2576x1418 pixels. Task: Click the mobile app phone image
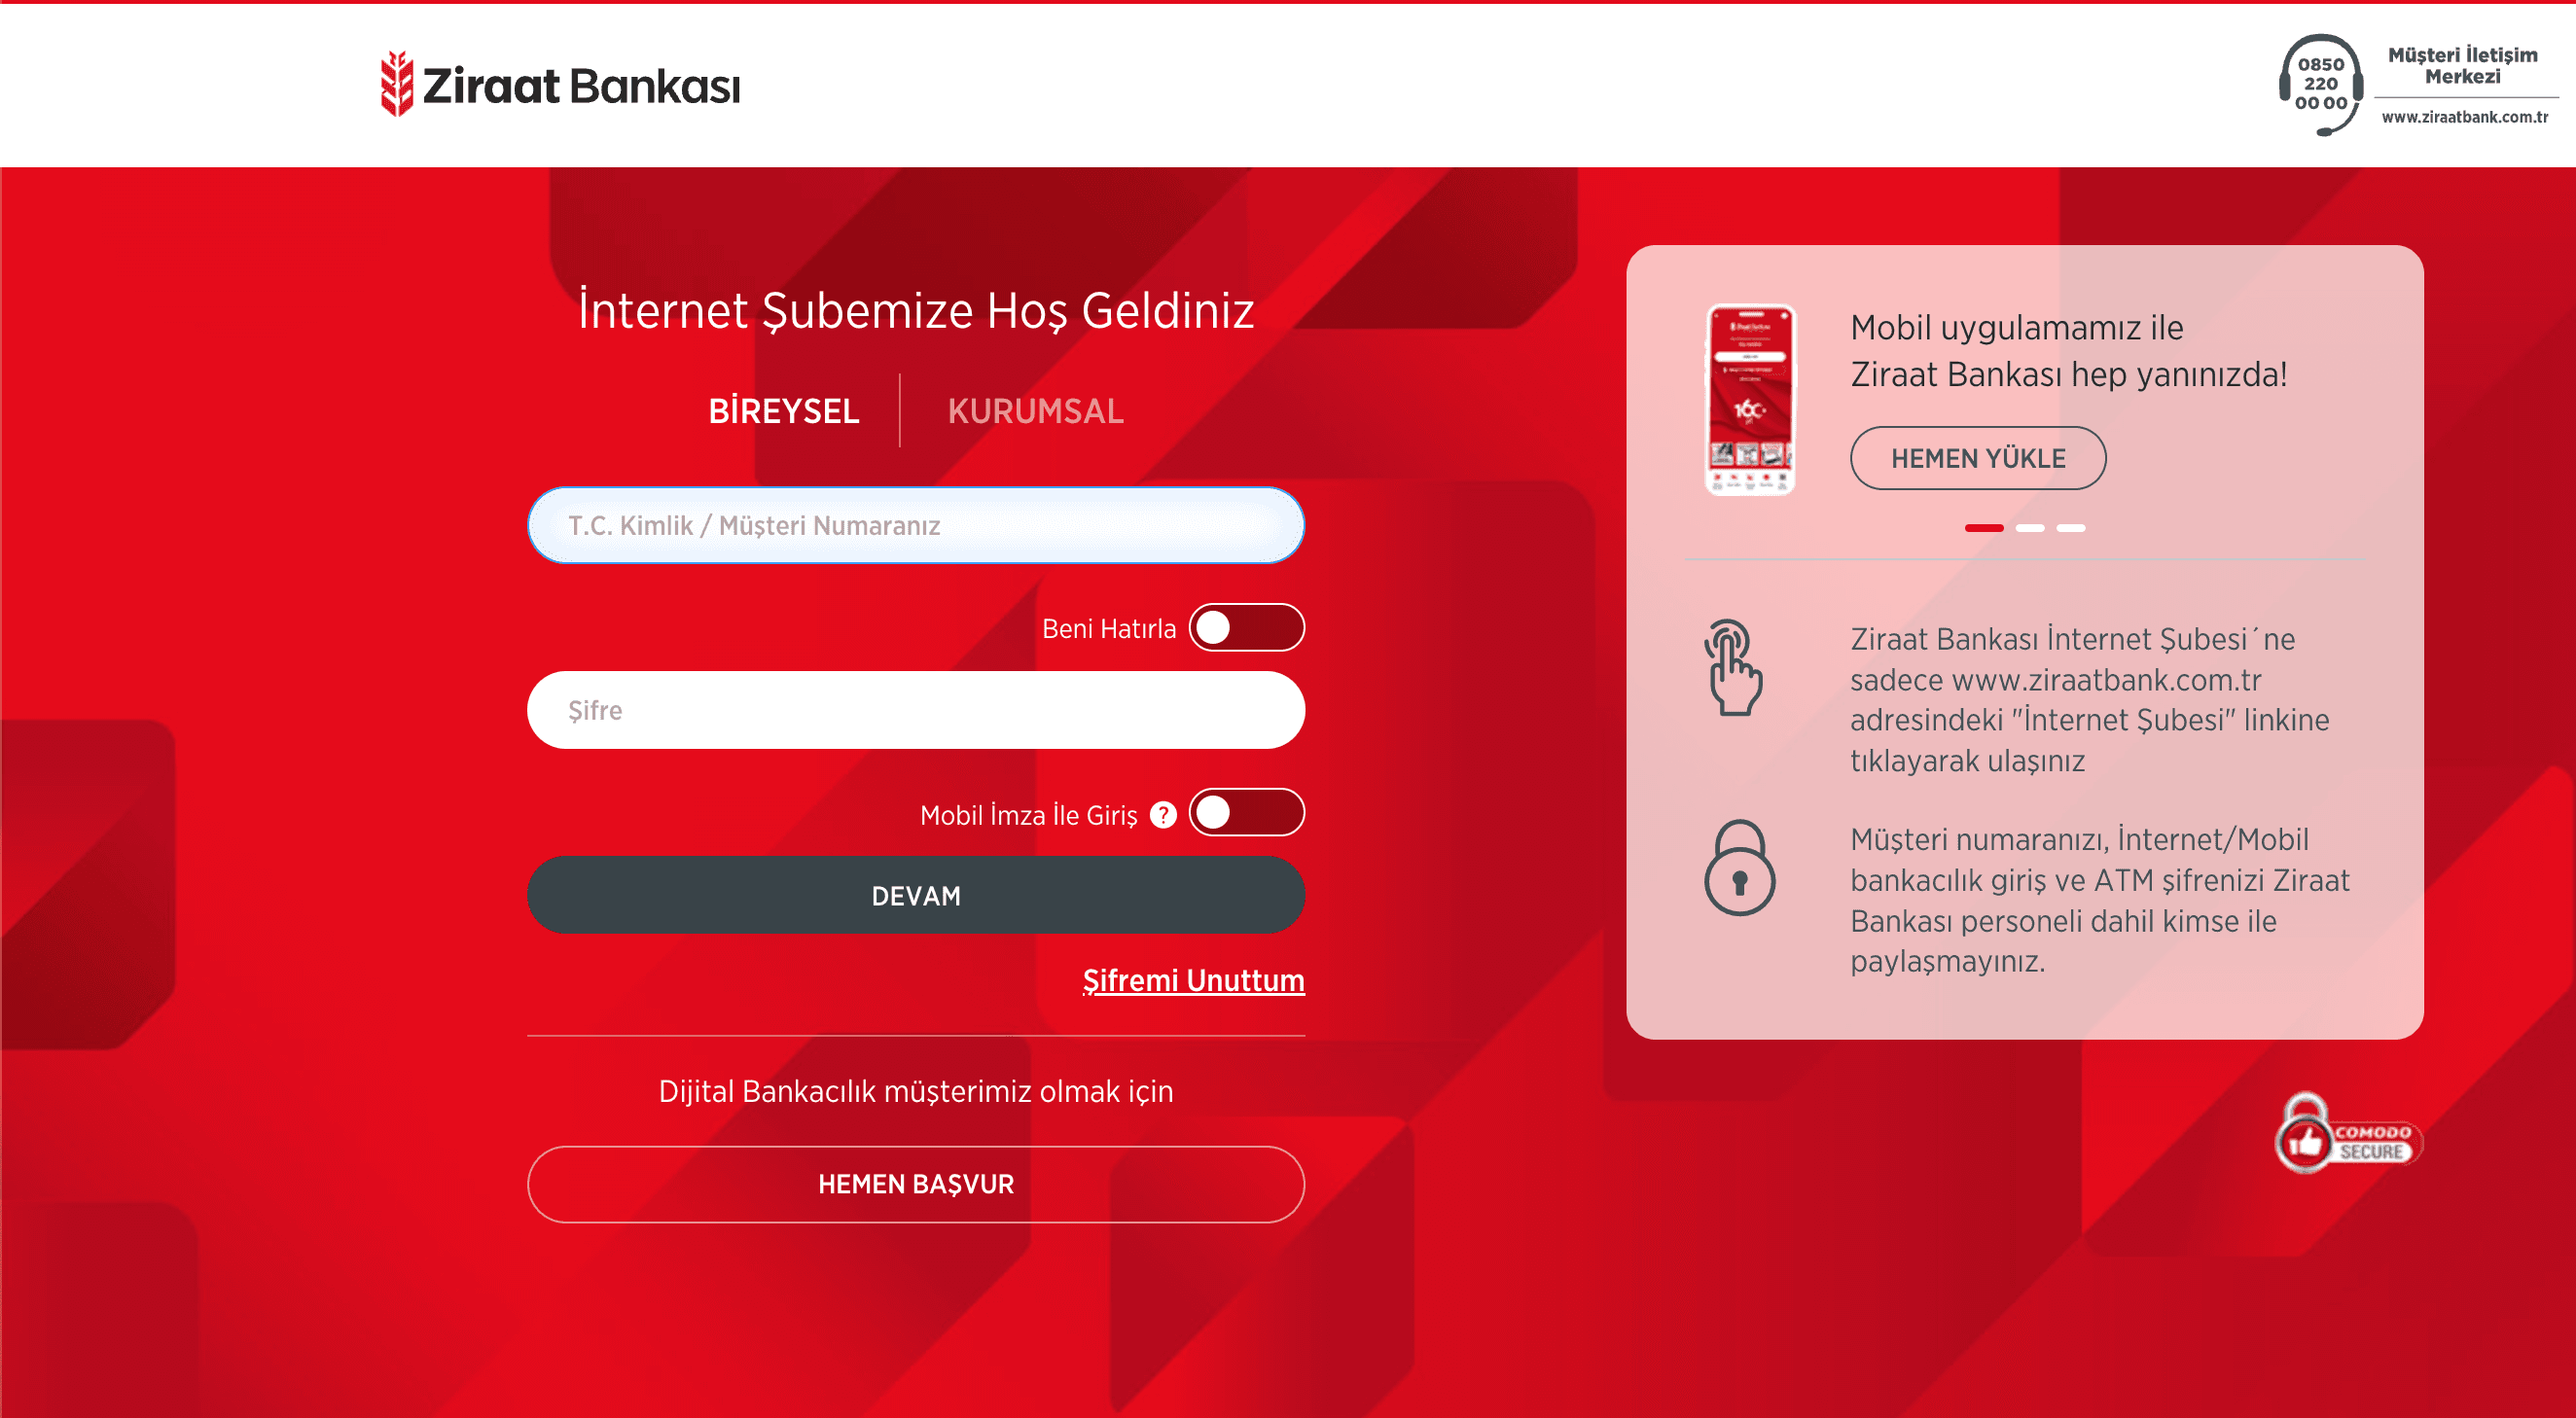pos(1749,399)
